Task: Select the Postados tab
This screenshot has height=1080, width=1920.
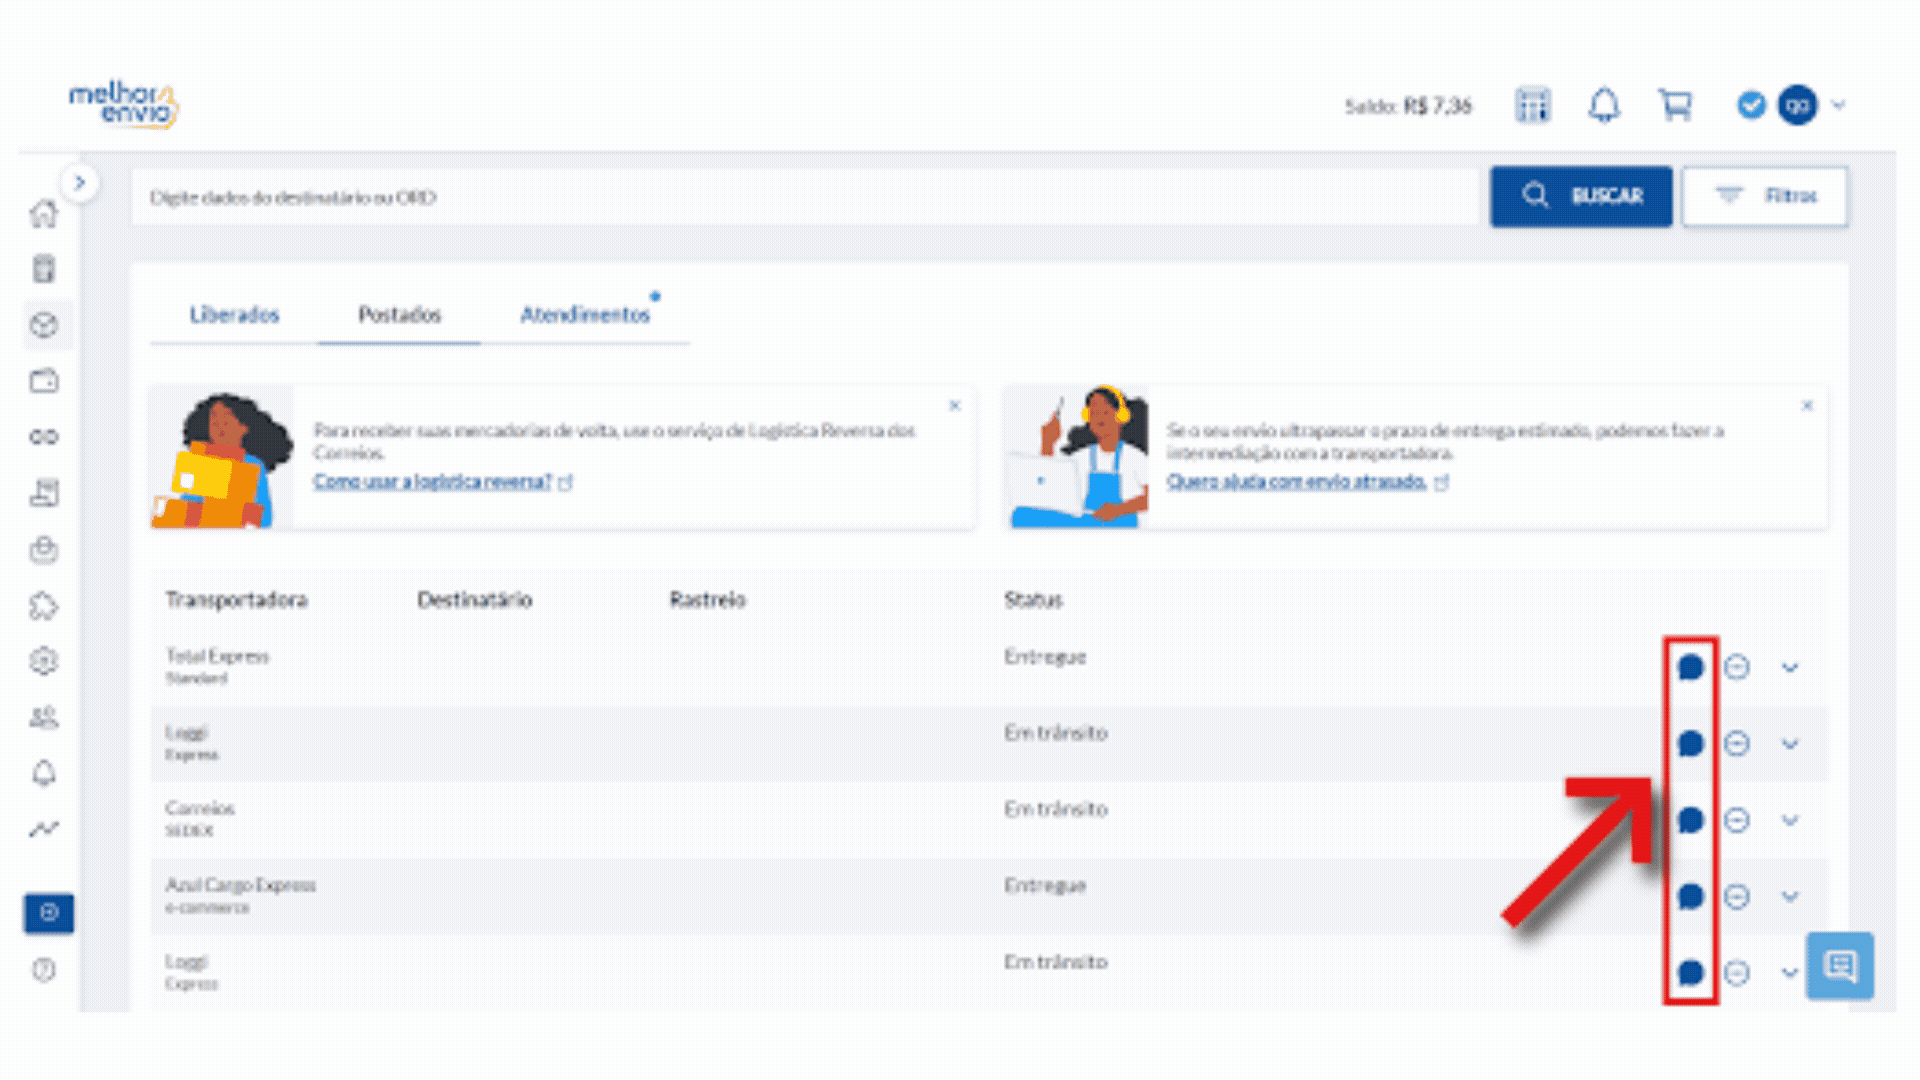Action: click(399, 314)
